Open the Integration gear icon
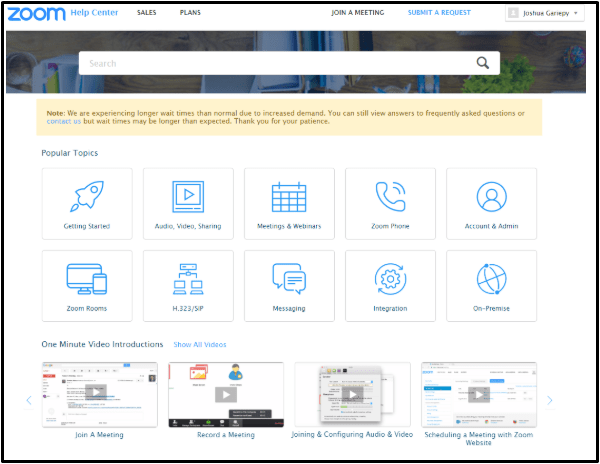The height and width of the screenshot is (464, 600). 390,279
